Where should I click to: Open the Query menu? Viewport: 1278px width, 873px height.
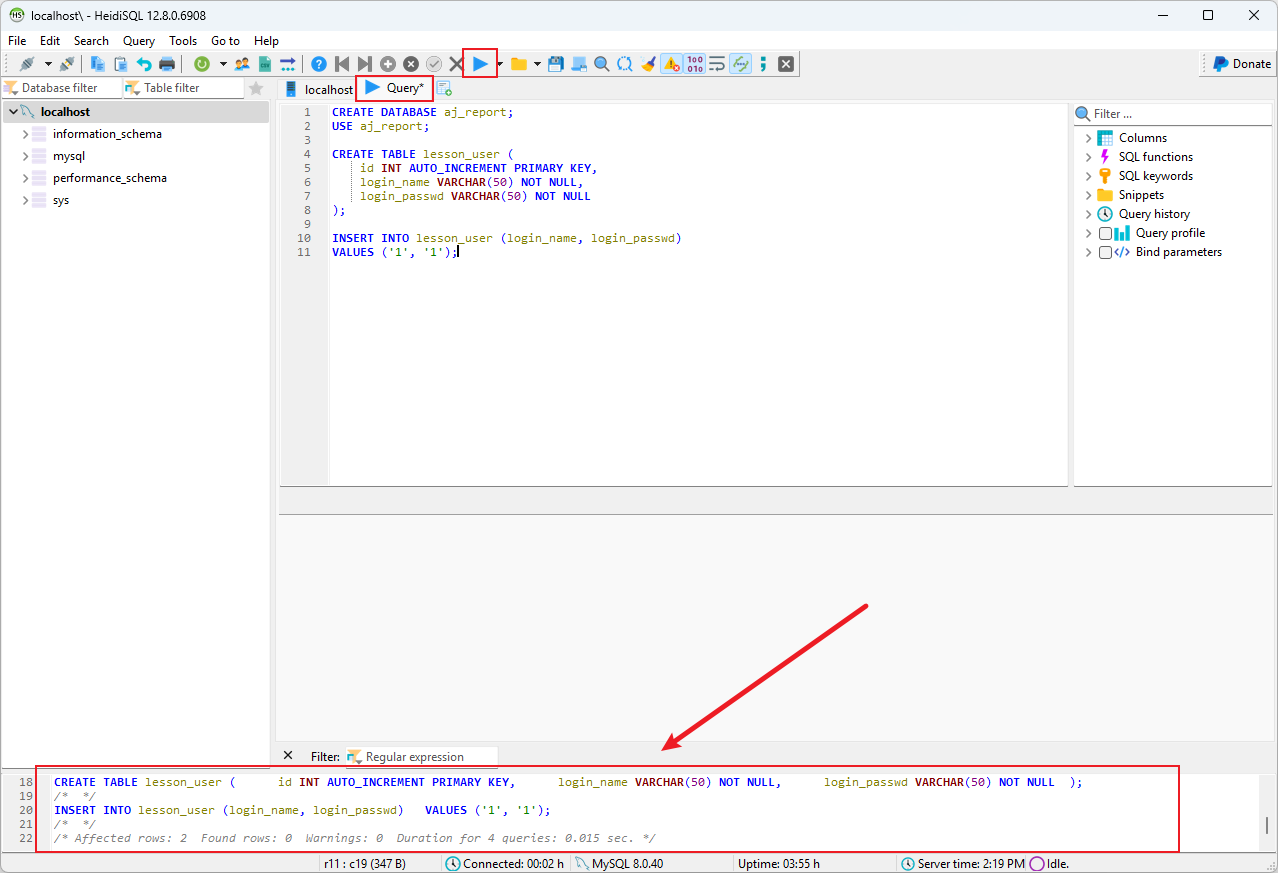139,41
